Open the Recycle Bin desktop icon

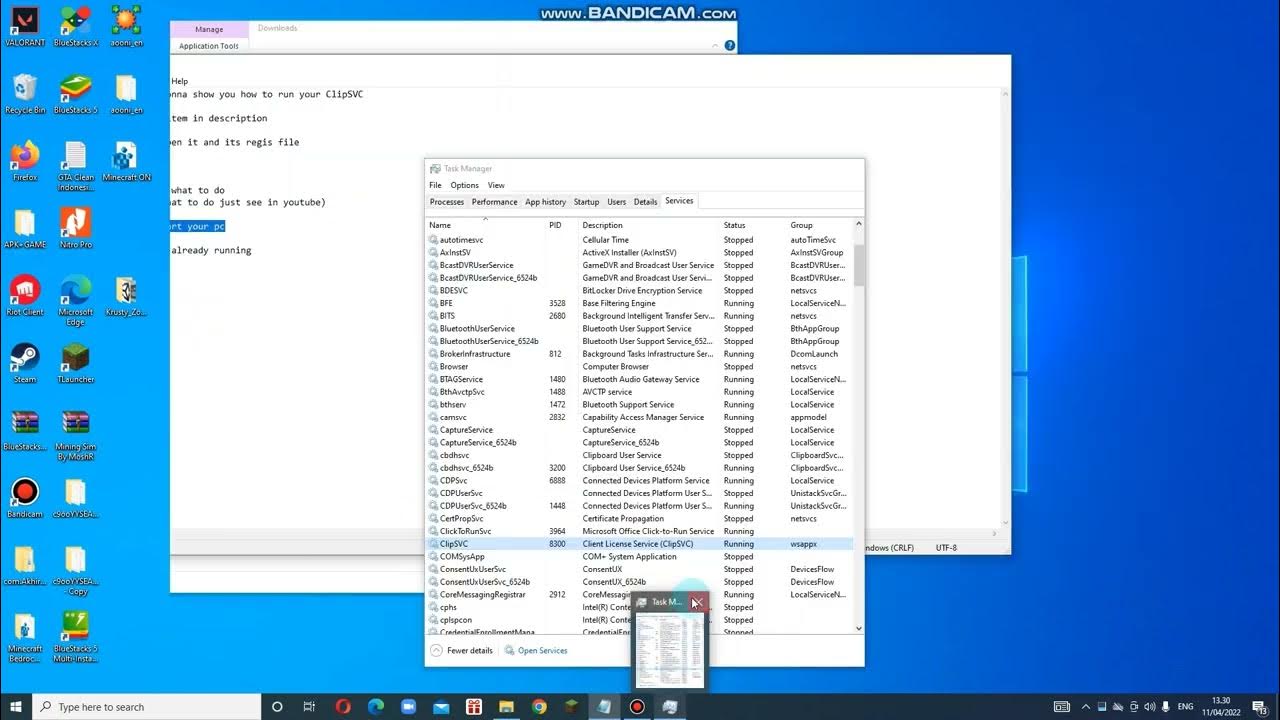tap(24, 93)
